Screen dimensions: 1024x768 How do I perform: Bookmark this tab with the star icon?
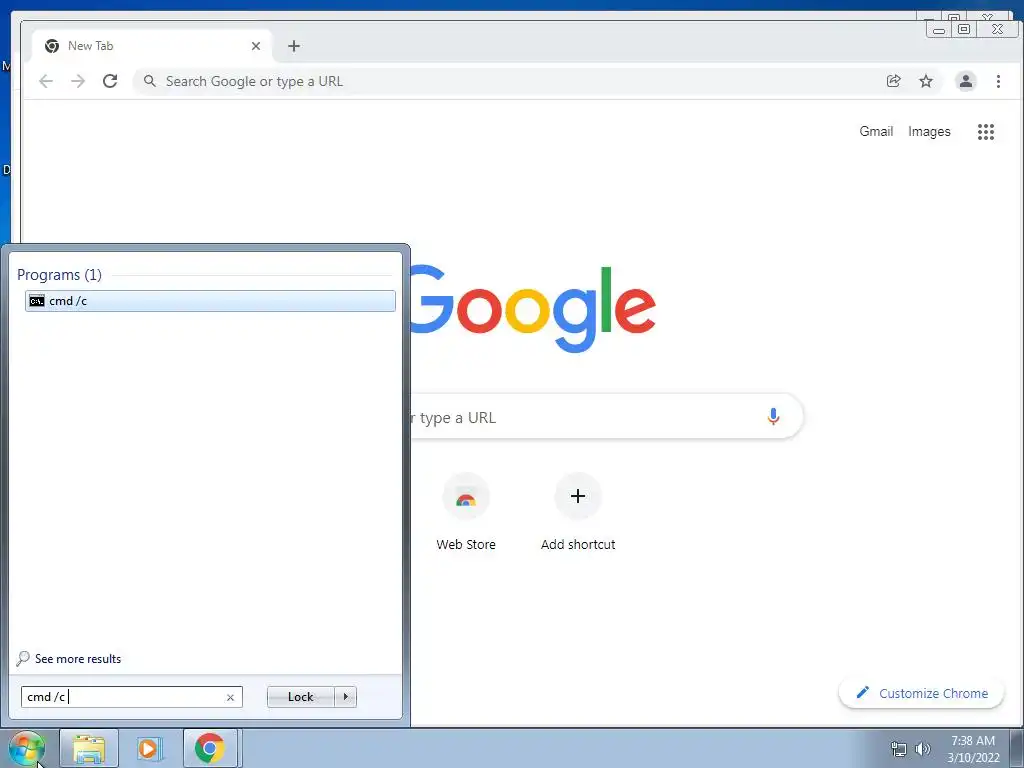tap(926, 81)
